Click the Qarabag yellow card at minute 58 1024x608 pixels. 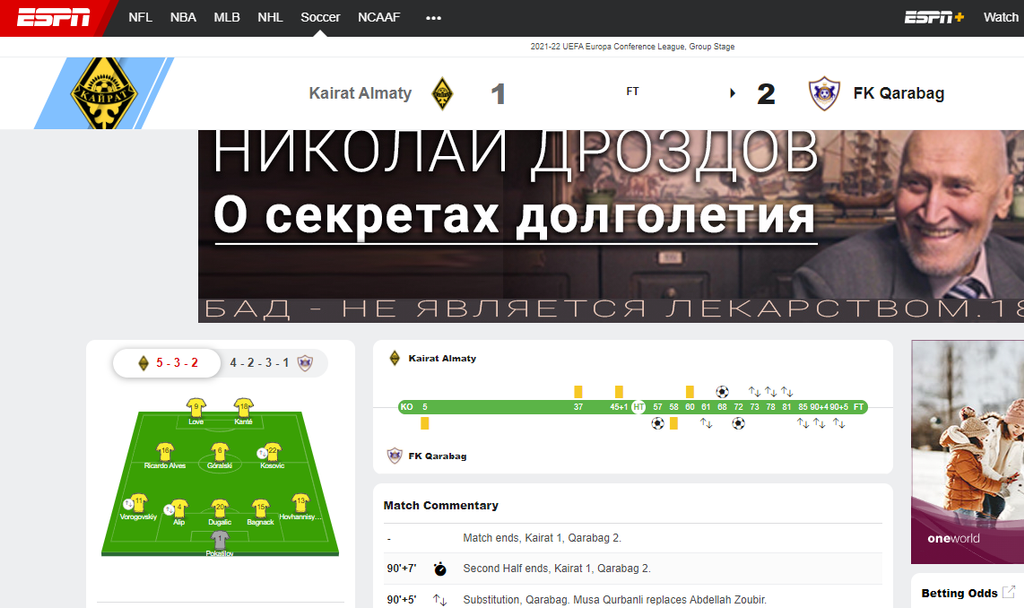coord(674,423)
